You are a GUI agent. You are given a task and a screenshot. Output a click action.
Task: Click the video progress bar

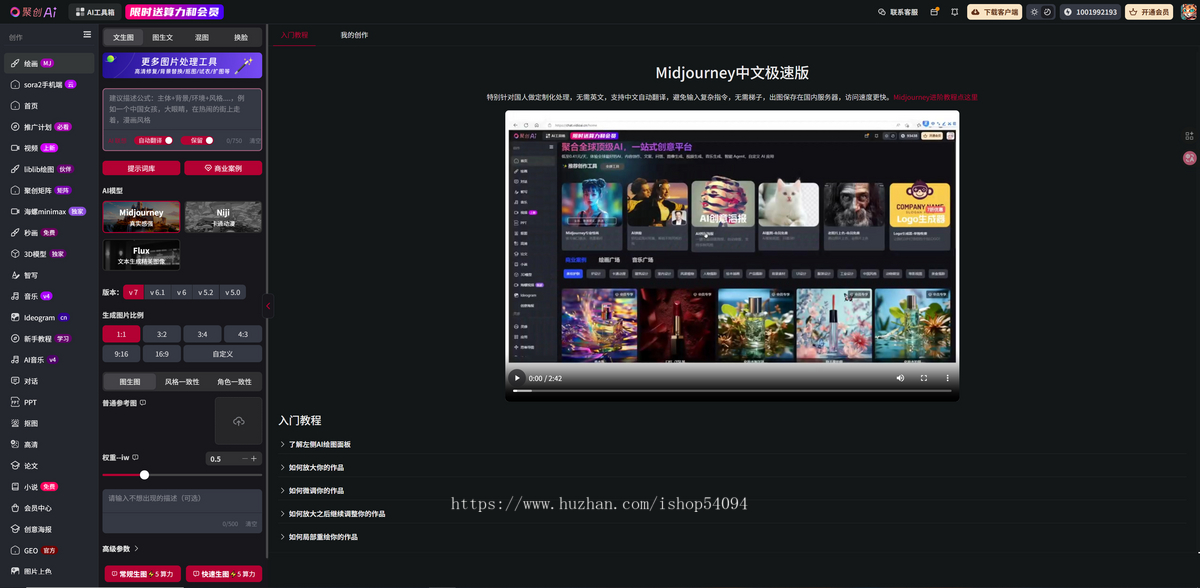coord(731,391)
